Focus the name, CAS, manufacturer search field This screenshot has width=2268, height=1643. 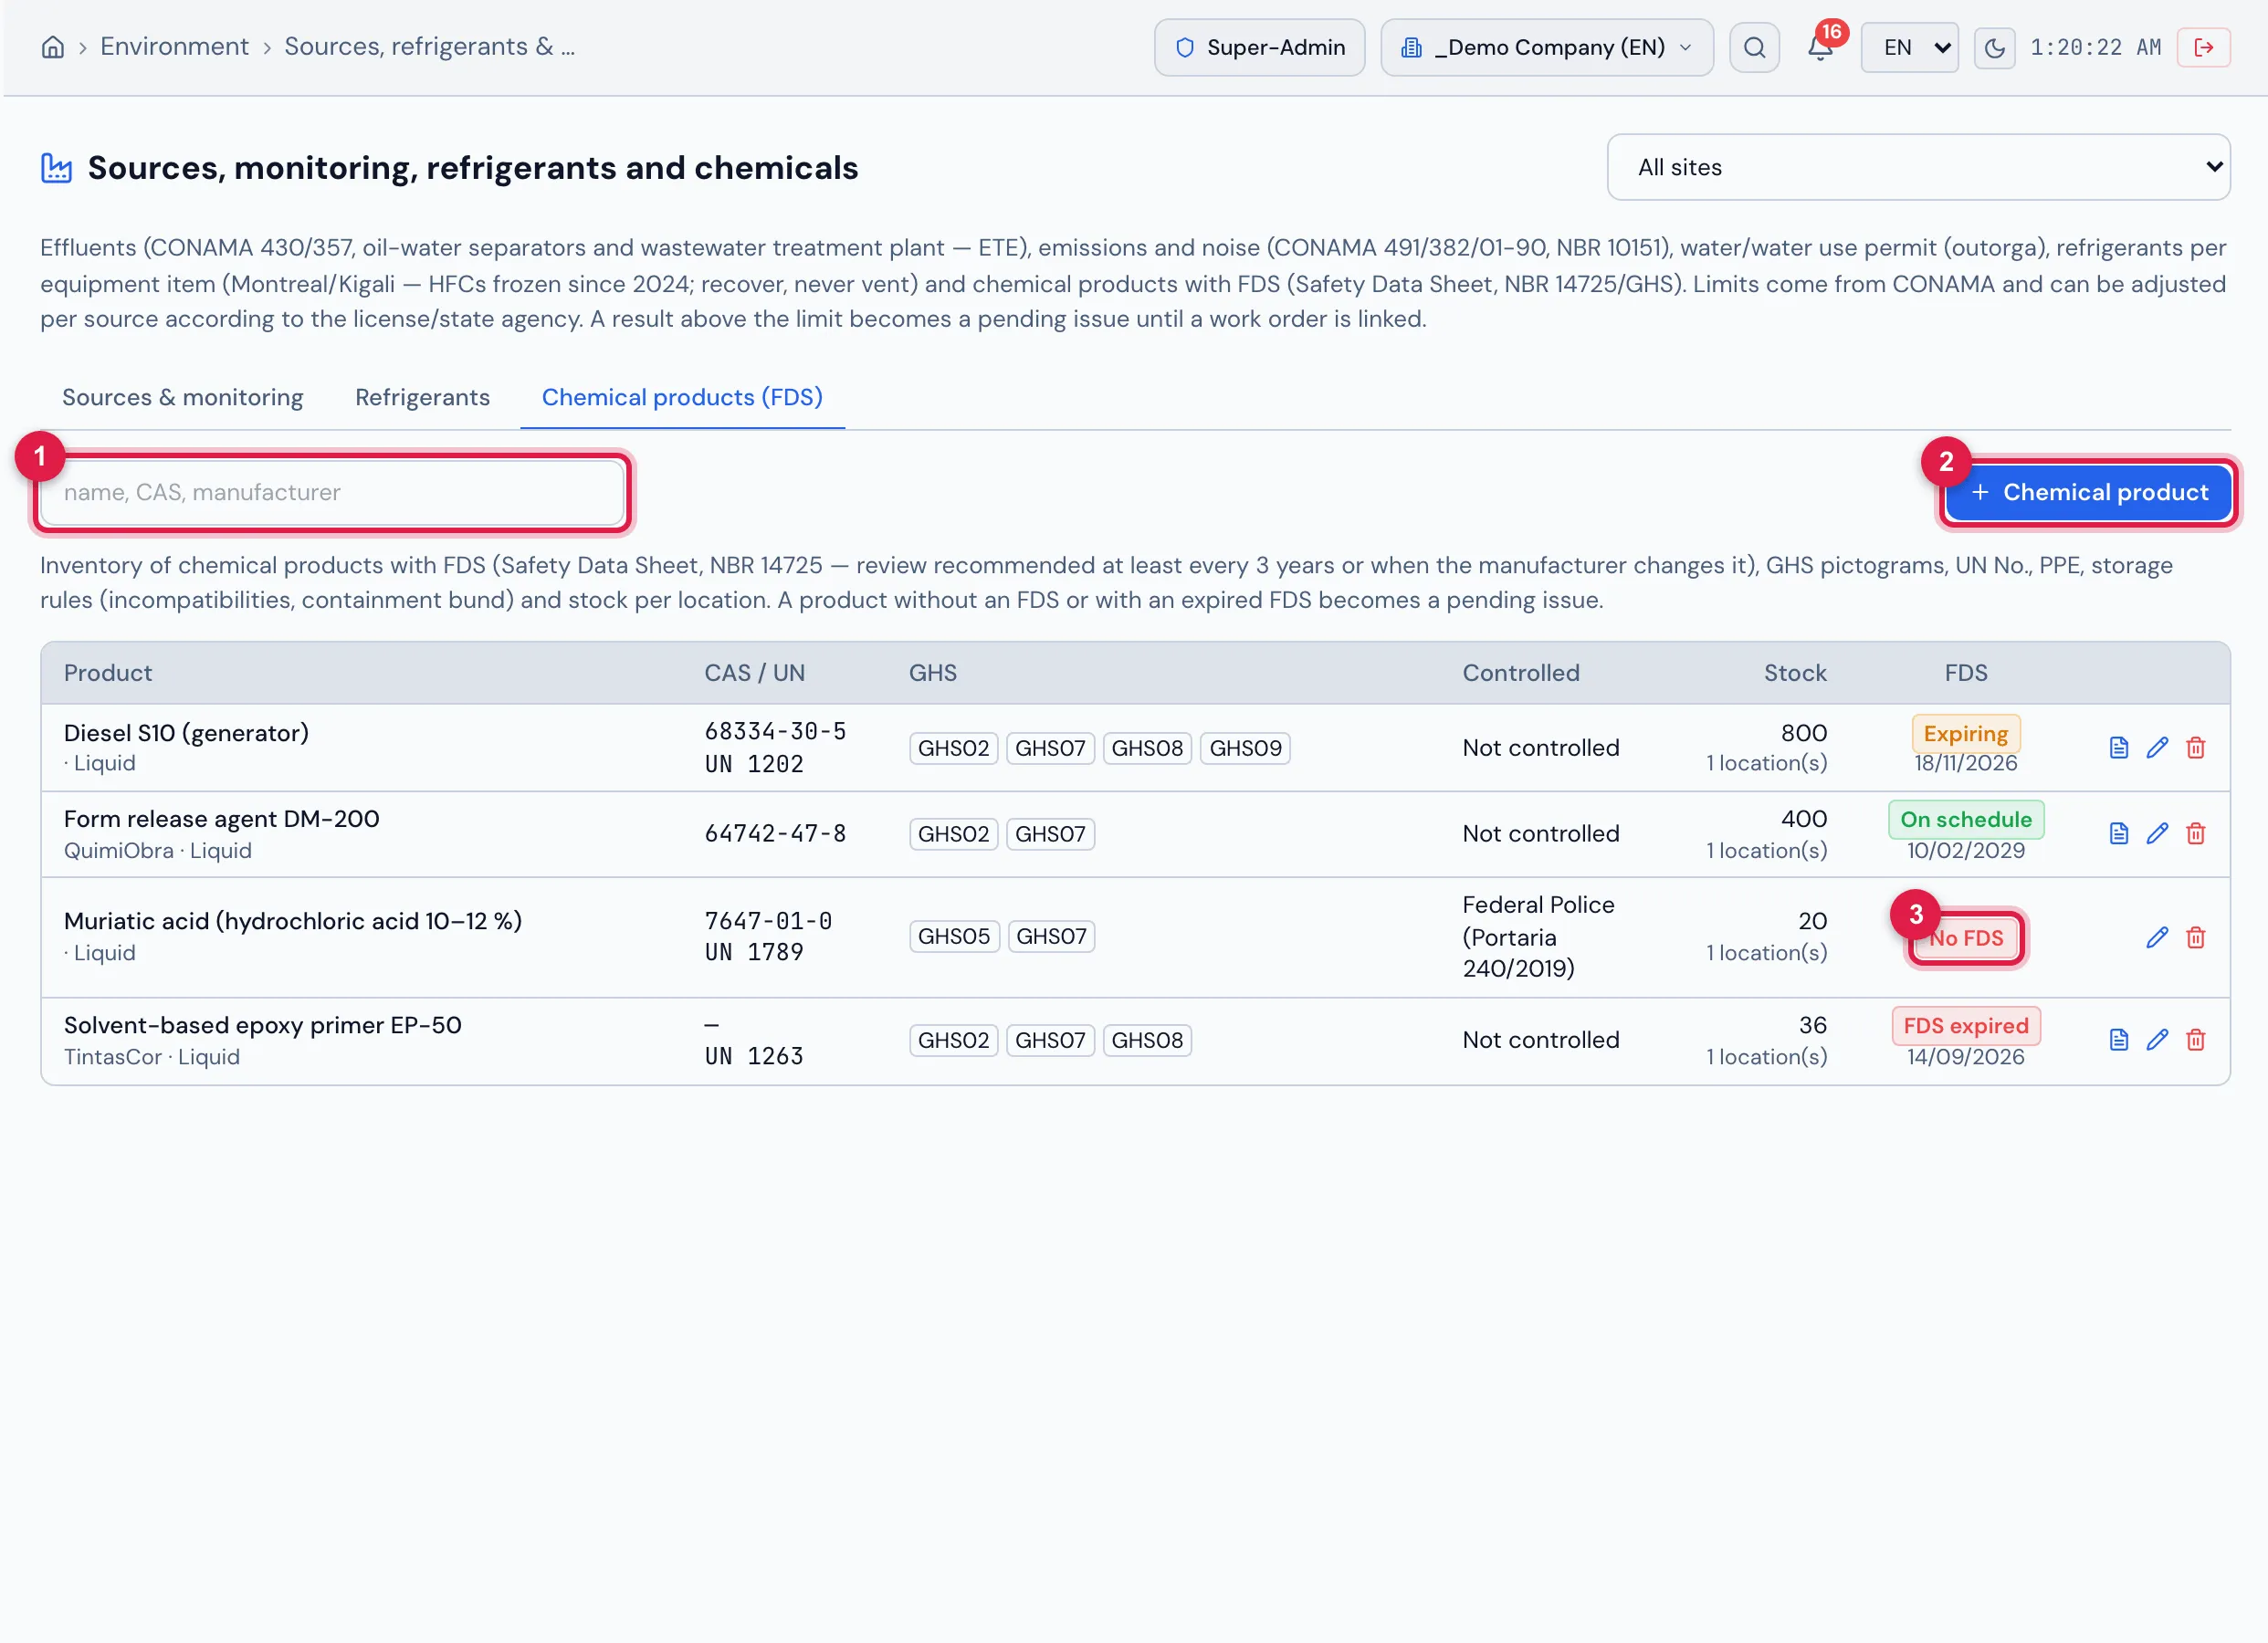(332, 492)
